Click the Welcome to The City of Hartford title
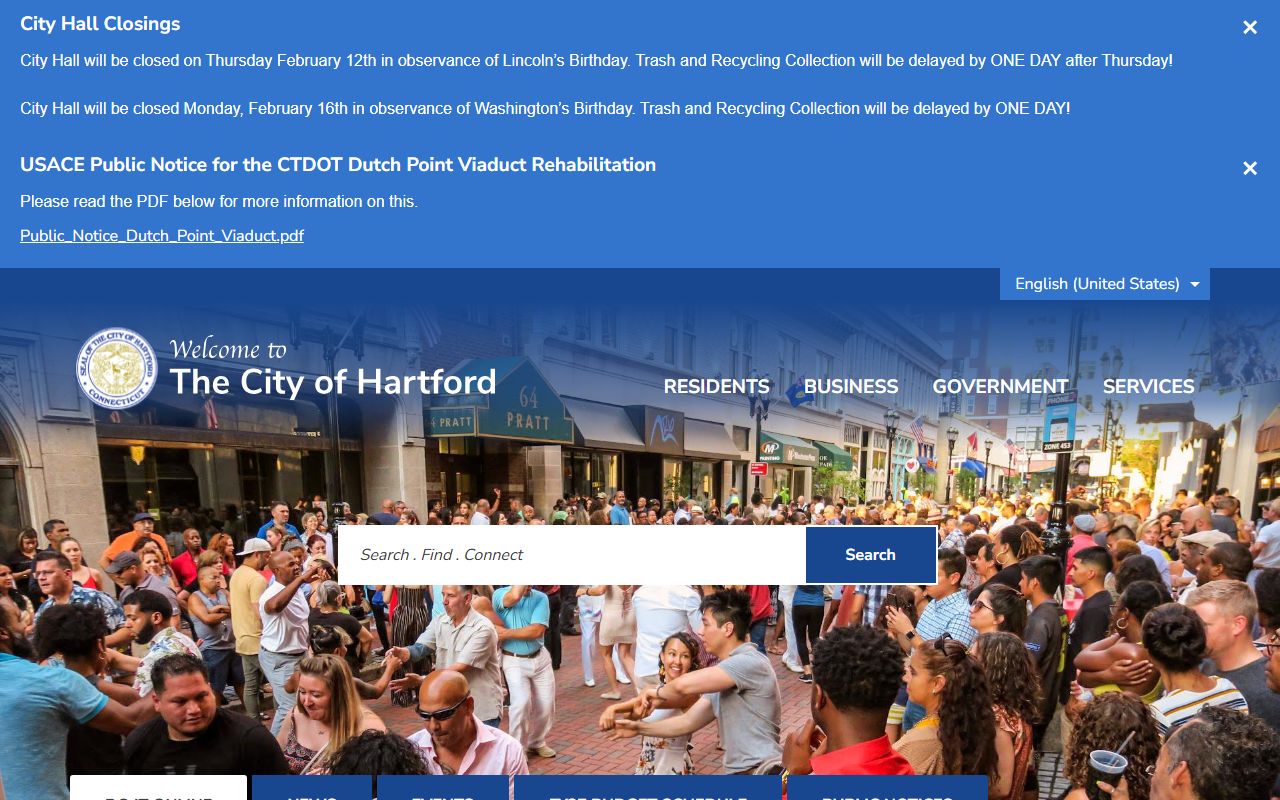This screenshot has height=800, width=1280. point(333,368)
